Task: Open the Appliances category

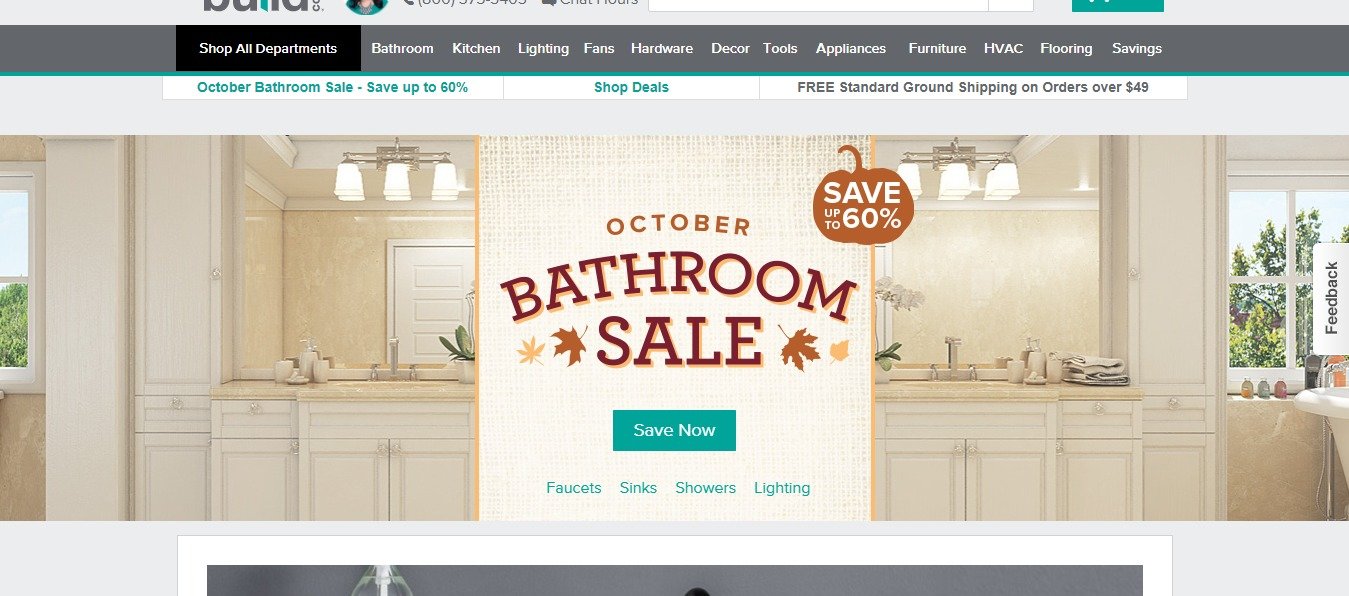Action: coord(851,48)
